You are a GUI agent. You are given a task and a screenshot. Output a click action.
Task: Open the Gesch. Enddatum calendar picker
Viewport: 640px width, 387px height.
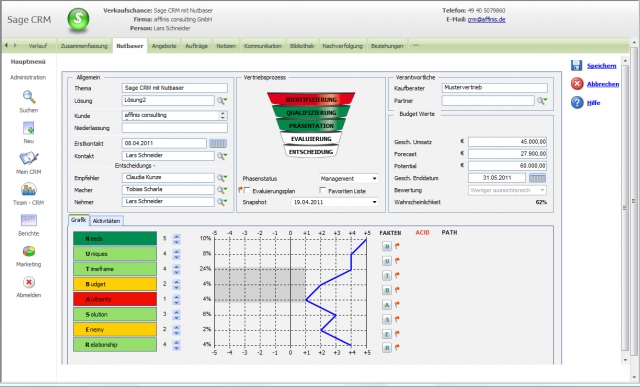[538, 178]
